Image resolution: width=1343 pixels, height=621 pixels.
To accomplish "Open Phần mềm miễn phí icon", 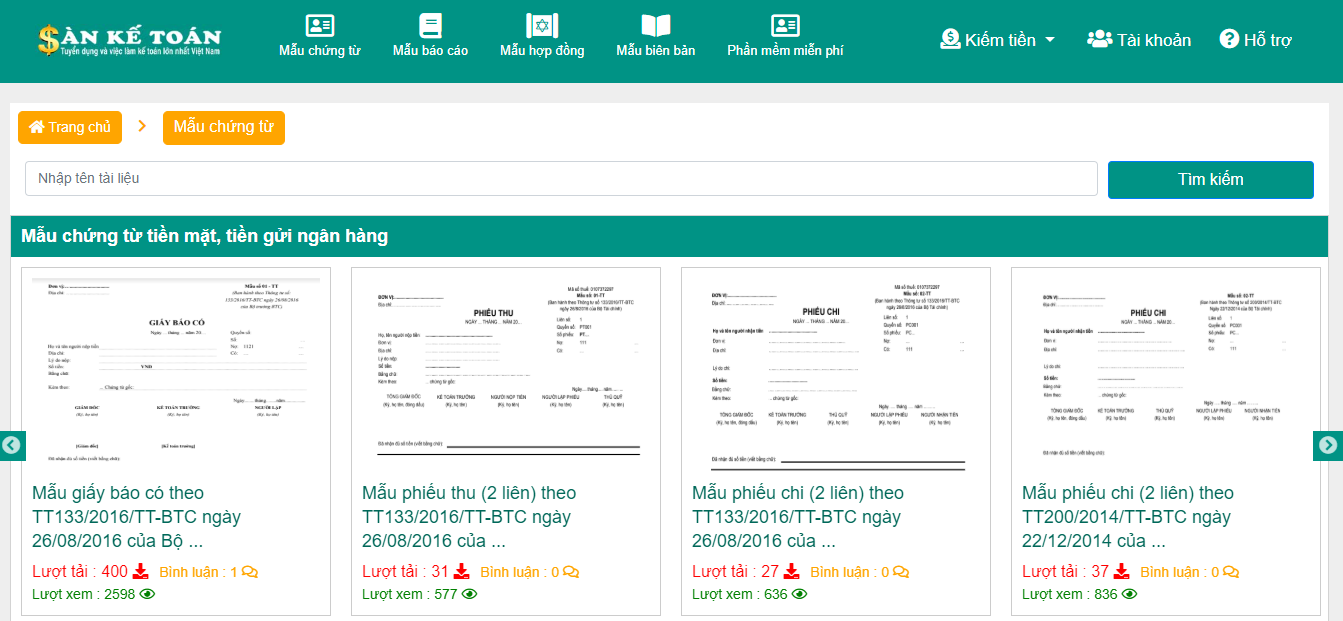I will pos(785,26).
